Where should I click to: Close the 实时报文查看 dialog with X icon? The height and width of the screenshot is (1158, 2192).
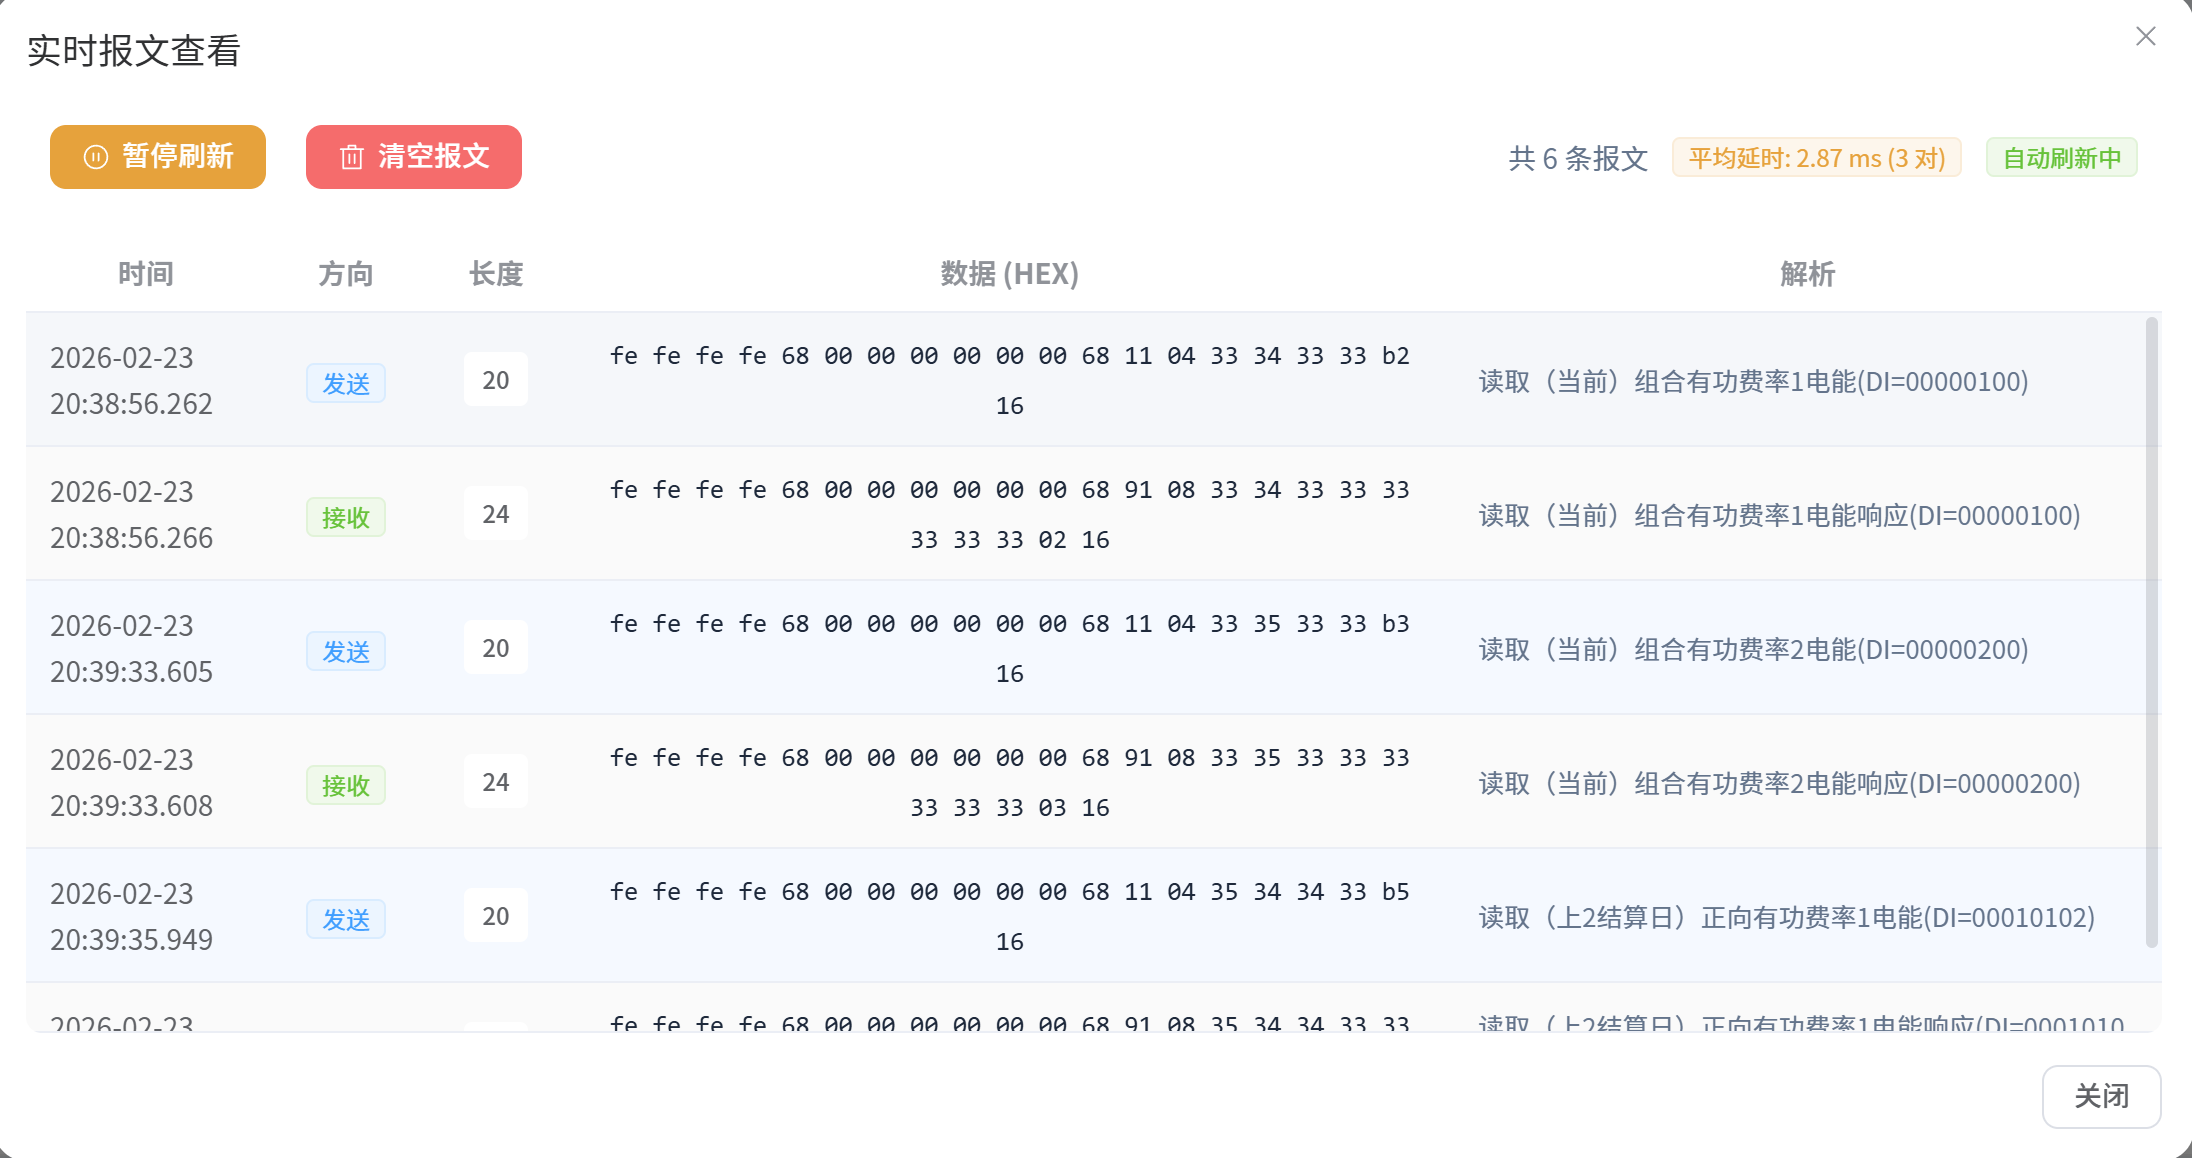tap(2145, 37)
